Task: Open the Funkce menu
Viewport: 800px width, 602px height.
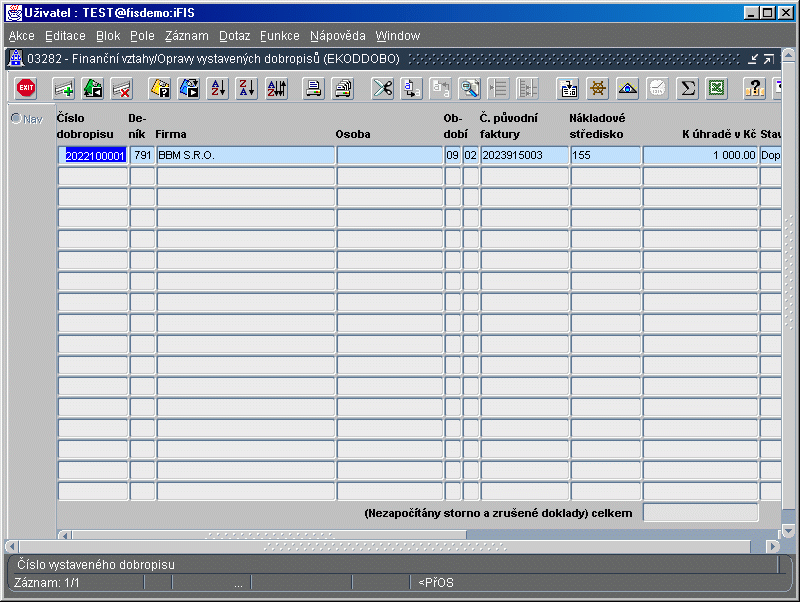Action: click(x=280, y=36)
